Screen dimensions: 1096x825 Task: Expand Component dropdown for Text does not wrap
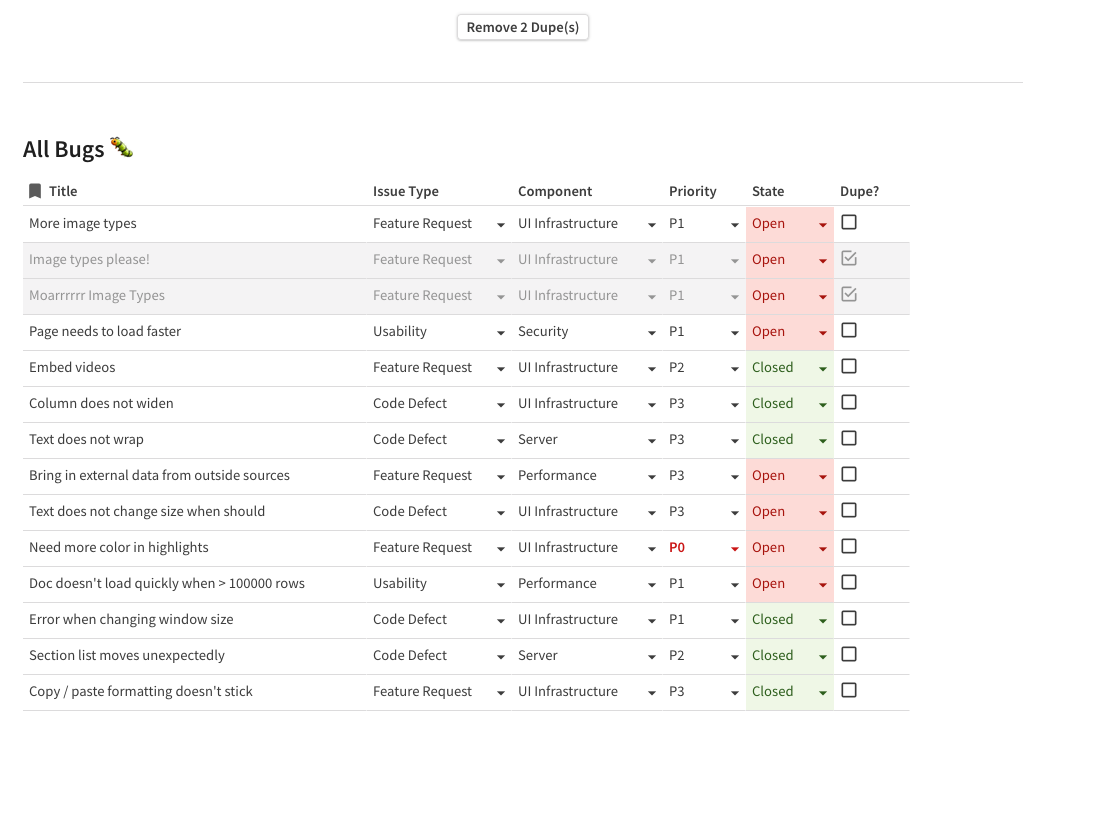pos(651,440)
